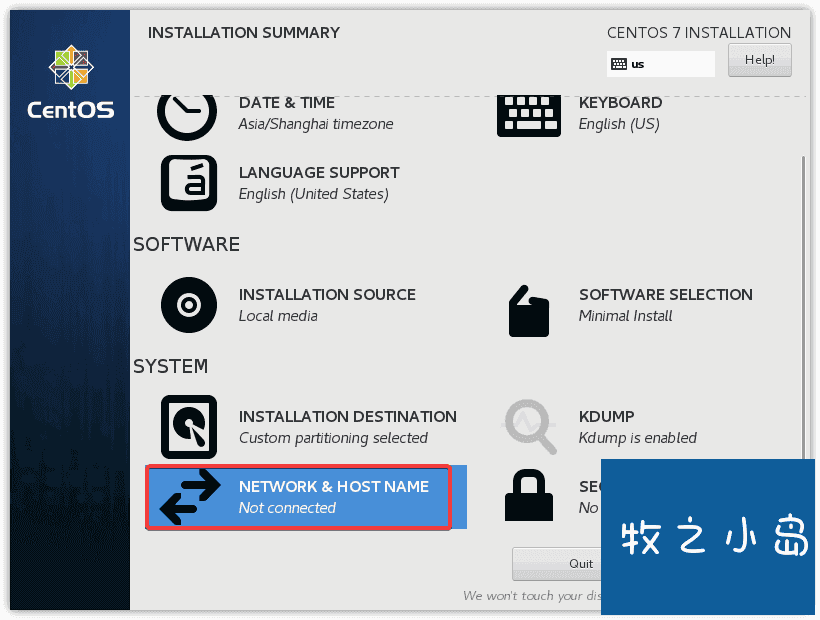Open the Security Policy padlock icon
This screenshot has height=620, width=820.
point(529,496)
